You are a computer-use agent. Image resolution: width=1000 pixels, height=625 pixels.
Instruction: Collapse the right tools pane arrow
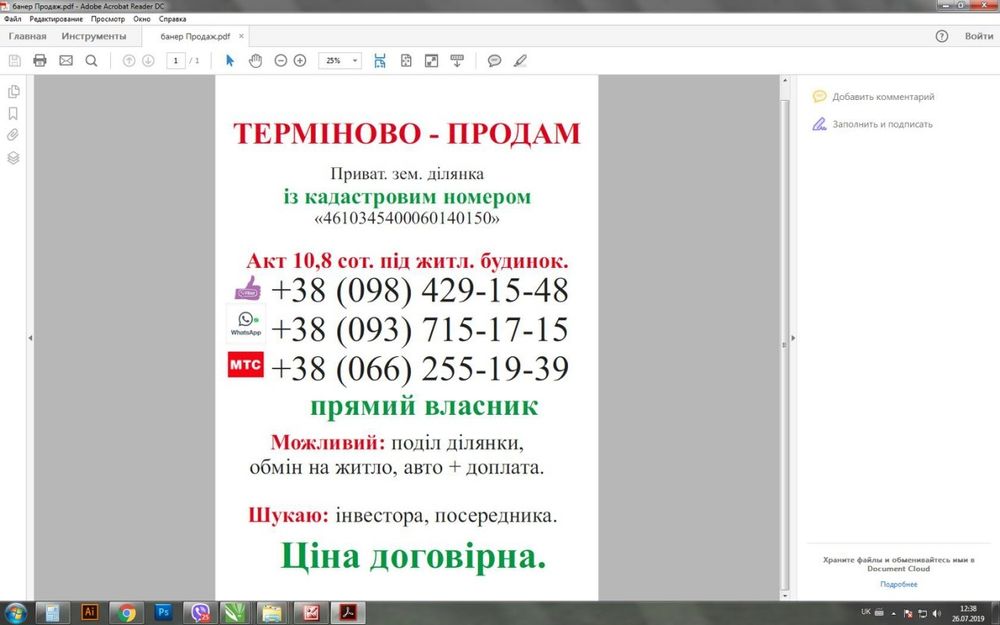(793, 338)
